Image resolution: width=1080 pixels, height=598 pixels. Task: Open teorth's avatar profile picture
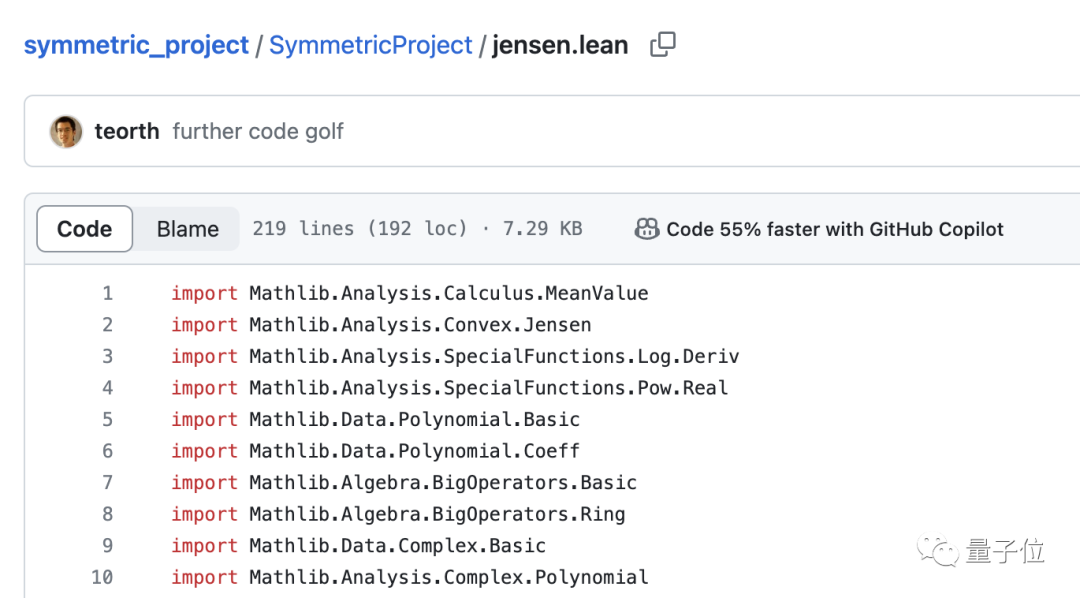[66, 131]
